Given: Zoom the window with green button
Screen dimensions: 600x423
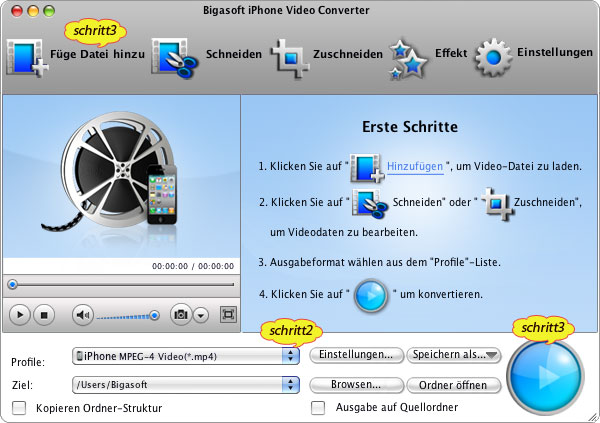Looking at the screenshot, I should click(49, 10).
